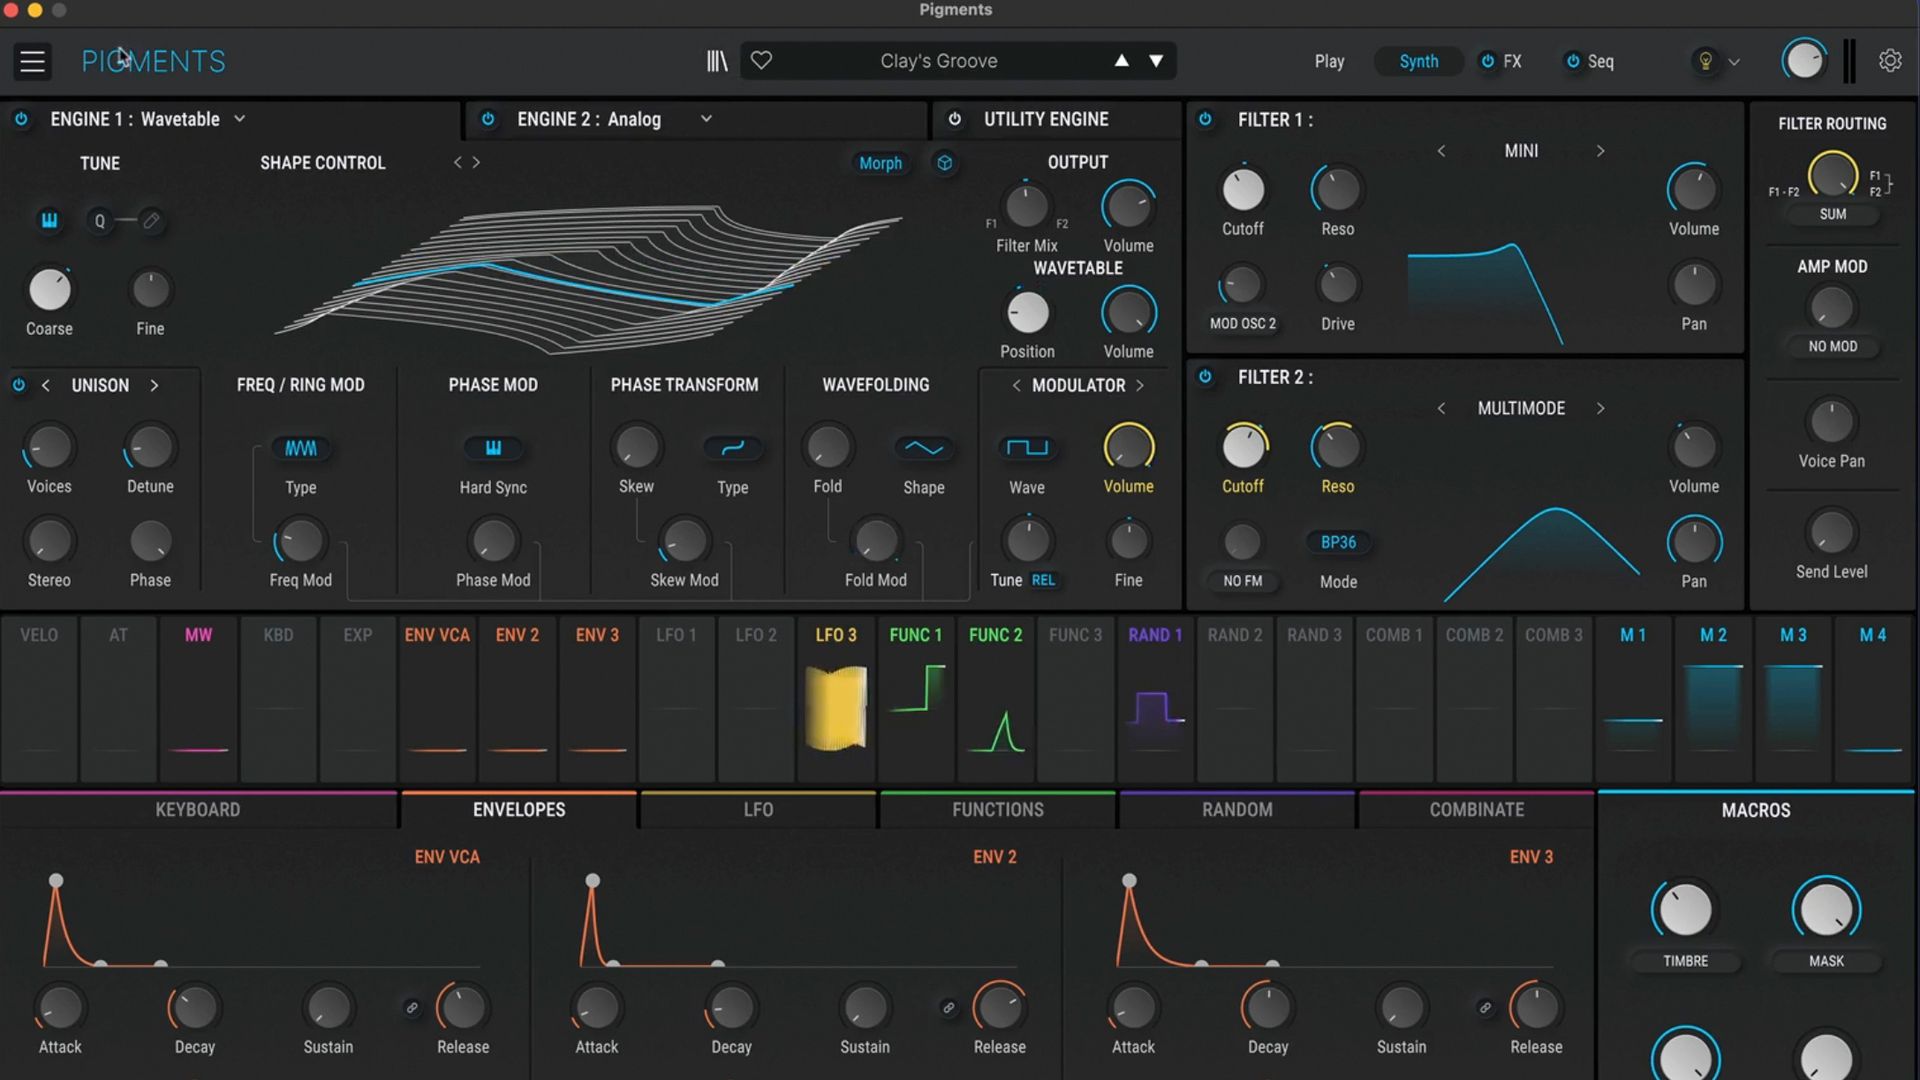Open the preset library browser icon
The width and height of the screenshot is (1920, 1080).
pyautogui.click(x=717, y=60)
